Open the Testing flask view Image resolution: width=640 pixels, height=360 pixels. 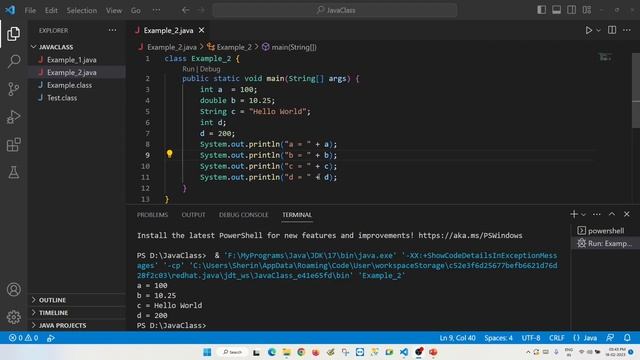pos(13,172)
